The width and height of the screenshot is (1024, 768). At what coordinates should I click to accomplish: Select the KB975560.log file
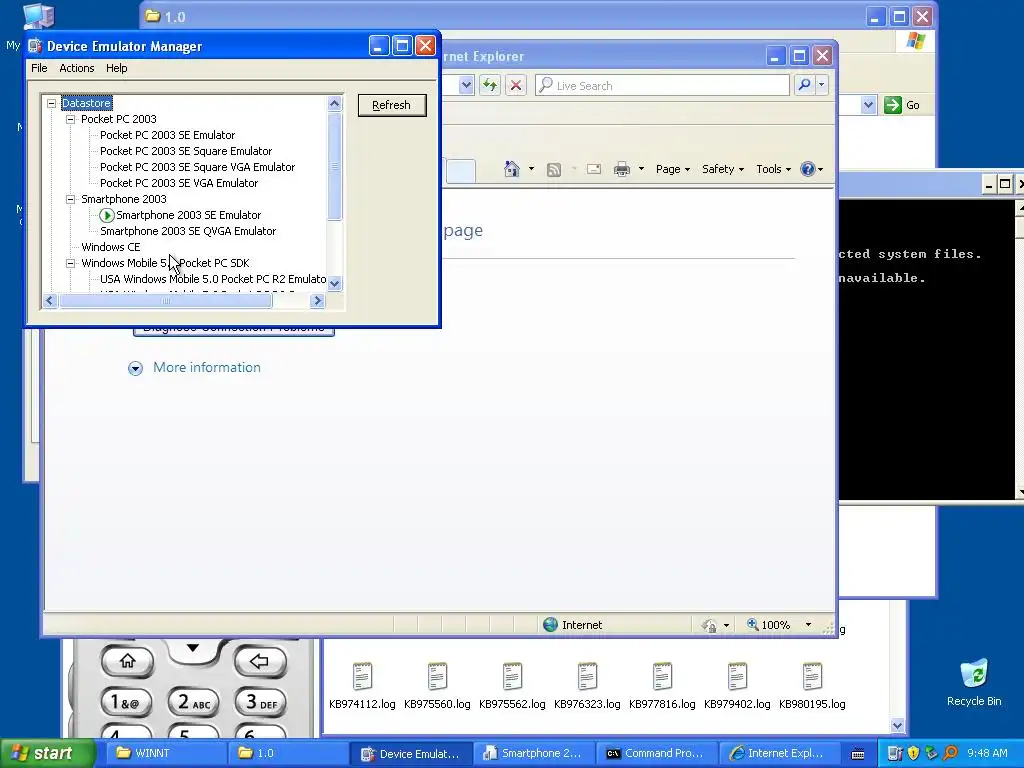[437, 686]
